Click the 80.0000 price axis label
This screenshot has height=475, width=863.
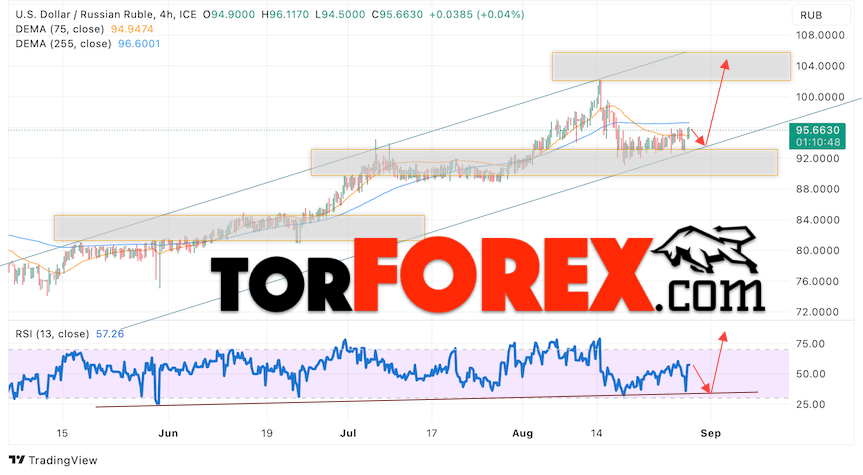[820, 250]
